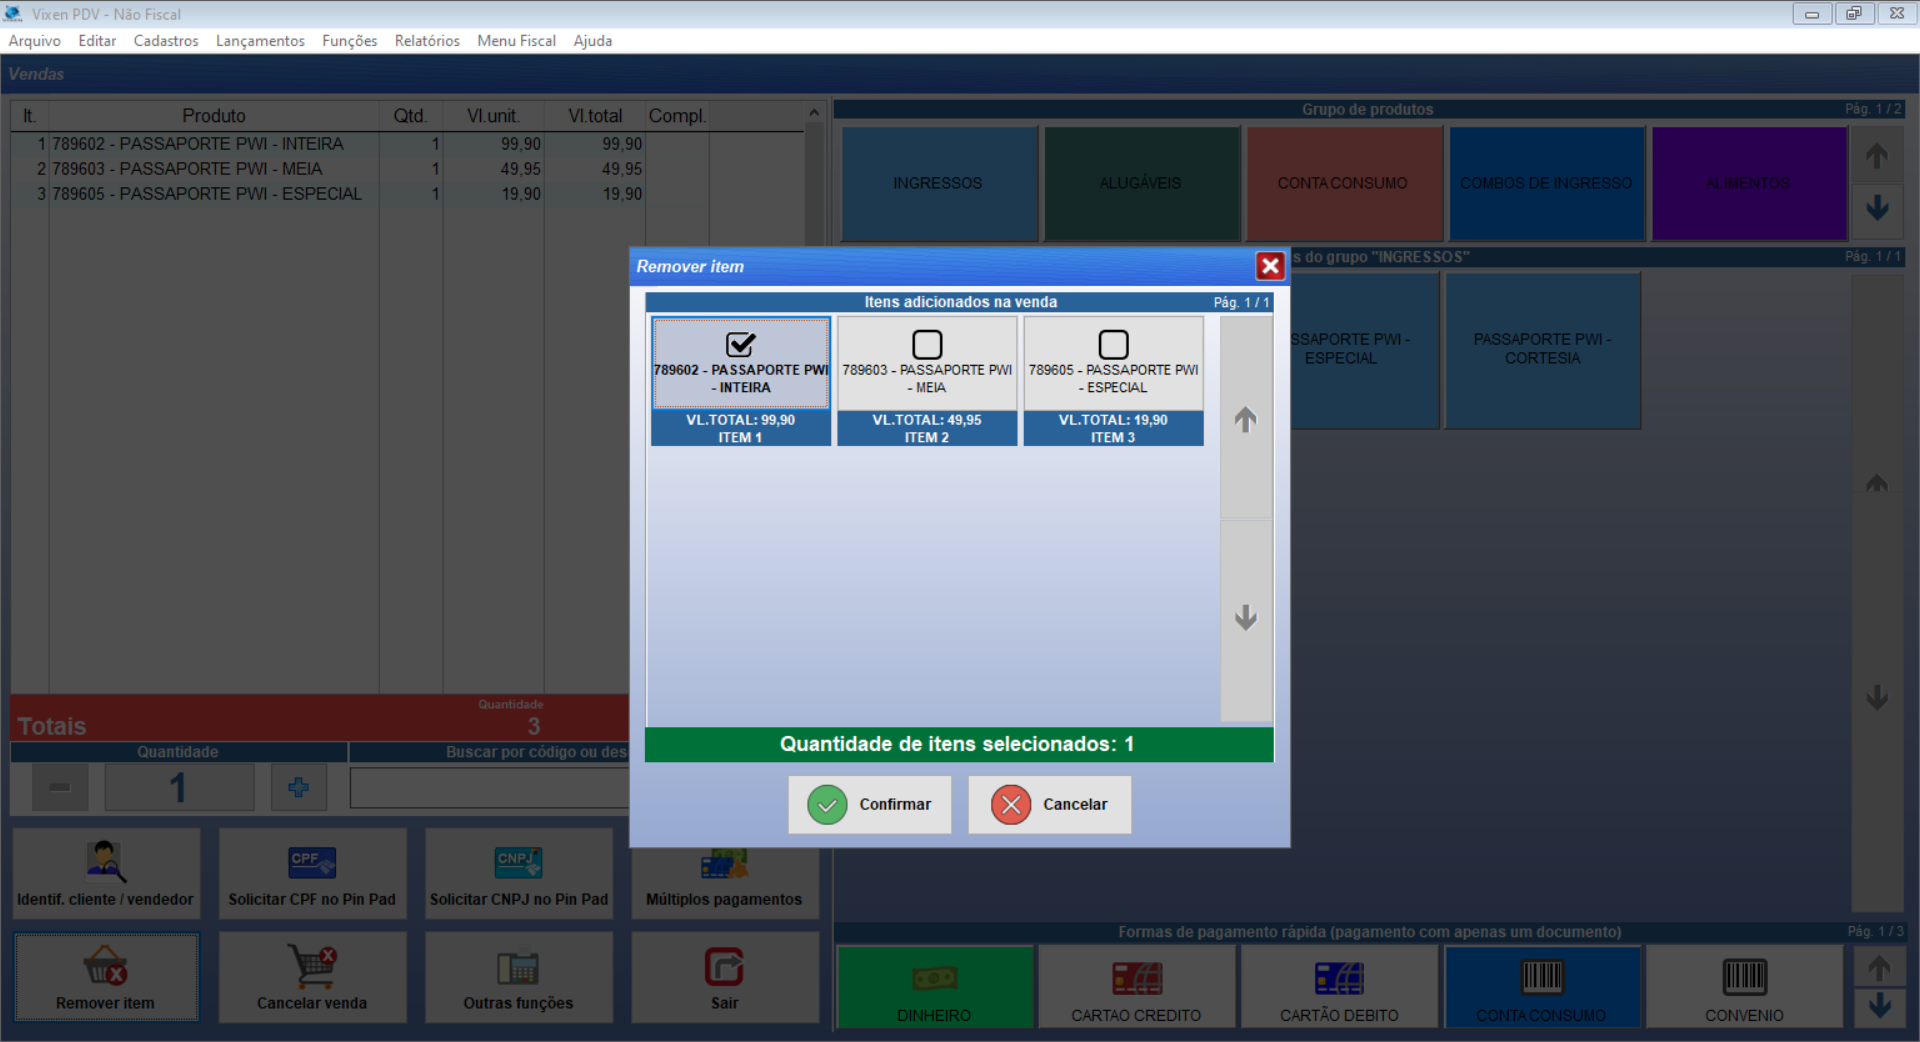Select the INGRESSOS product group
The height and width of the screenshot is (1042, 1920).
tap(938, 184)
